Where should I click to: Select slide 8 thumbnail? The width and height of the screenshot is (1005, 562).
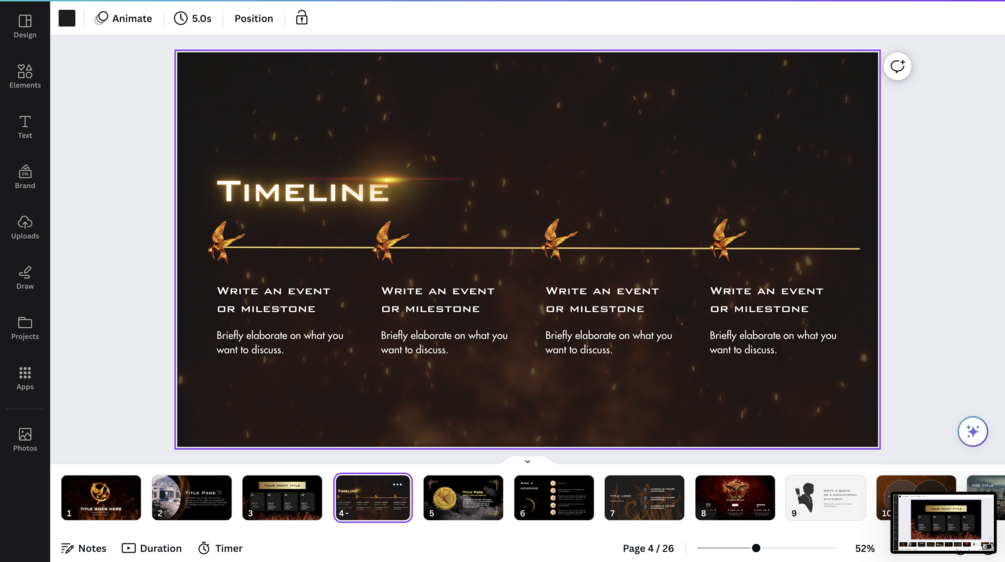[735, 497]
